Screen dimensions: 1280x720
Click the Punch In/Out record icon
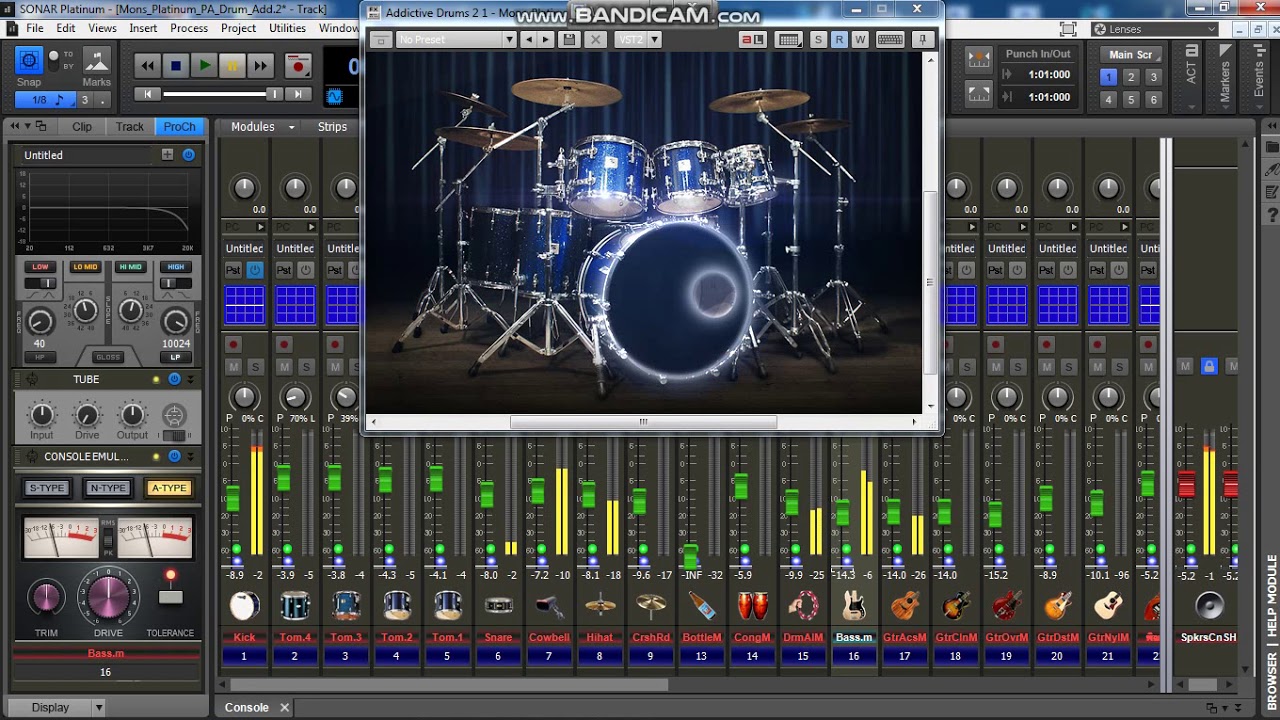979,60
